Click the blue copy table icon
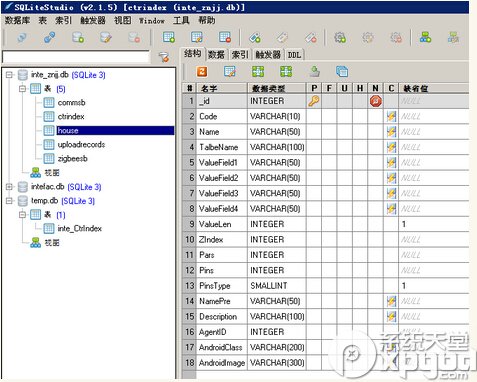The width and height of the screenshot is (477, 382). [x=342, y=71]
